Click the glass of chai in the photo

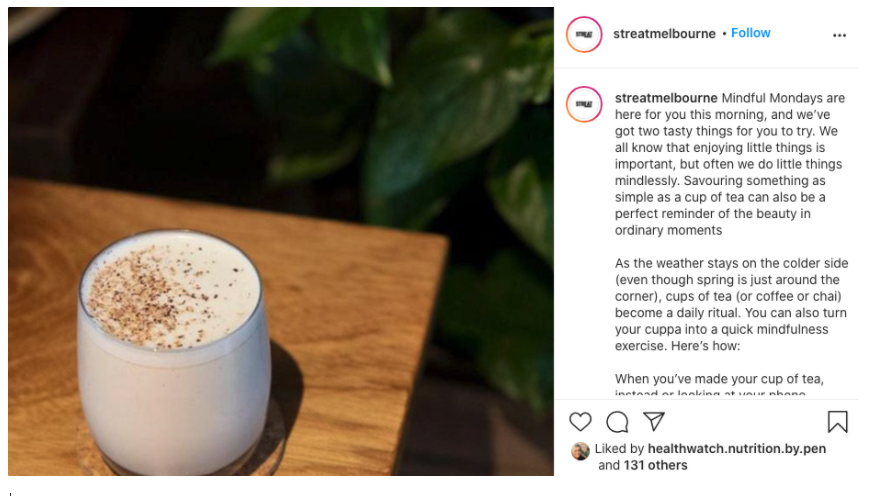[172, 351]
